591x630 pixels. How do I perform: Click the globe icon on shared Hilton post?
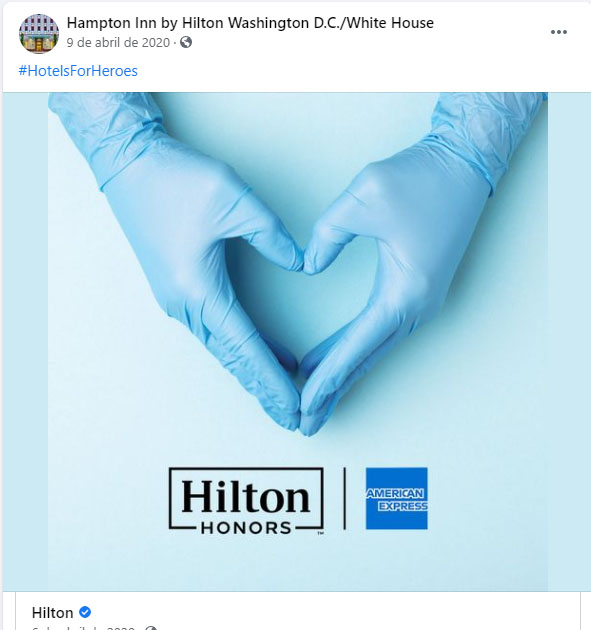coord(151,628)
